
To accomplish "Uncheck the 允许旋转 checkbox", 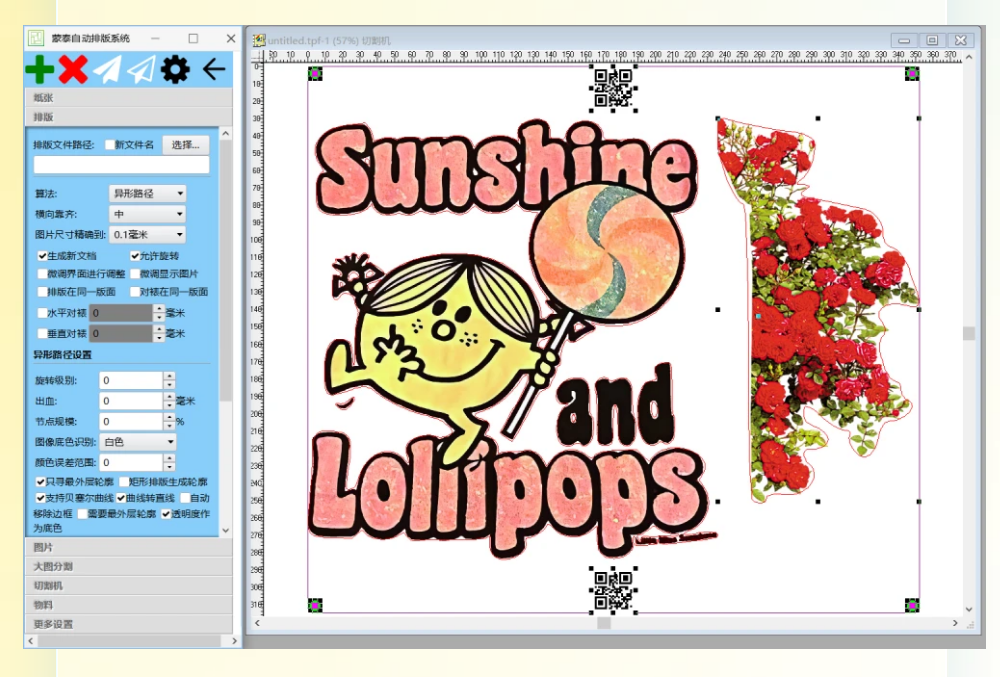I will (x=135, y=256).
